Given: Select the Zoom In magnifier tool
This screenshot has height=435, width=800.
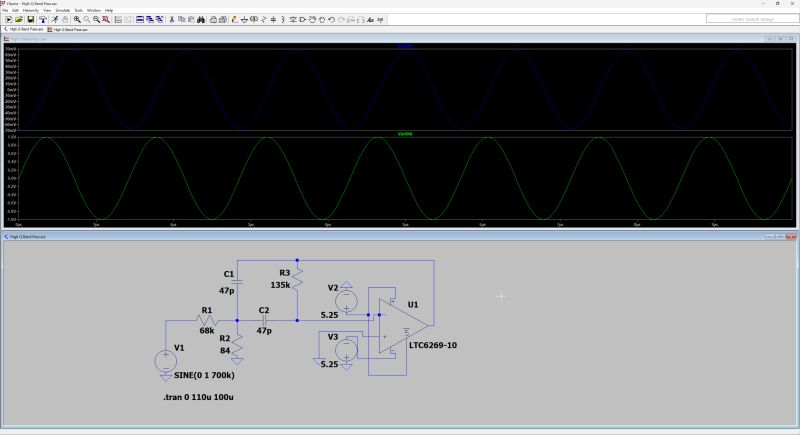Looking at the screenshot, I should (77, 19).
